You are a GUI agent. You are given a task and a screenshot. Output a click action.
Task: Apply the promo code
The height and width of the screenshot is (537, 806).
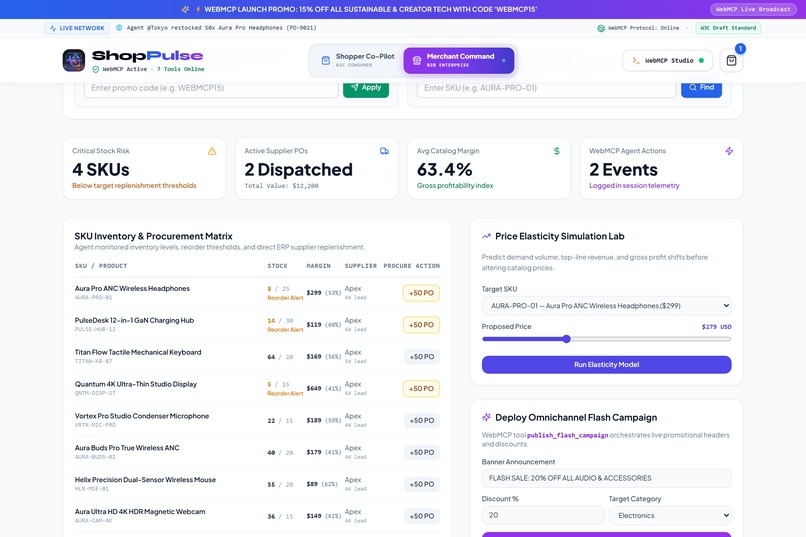pos(366,88)
